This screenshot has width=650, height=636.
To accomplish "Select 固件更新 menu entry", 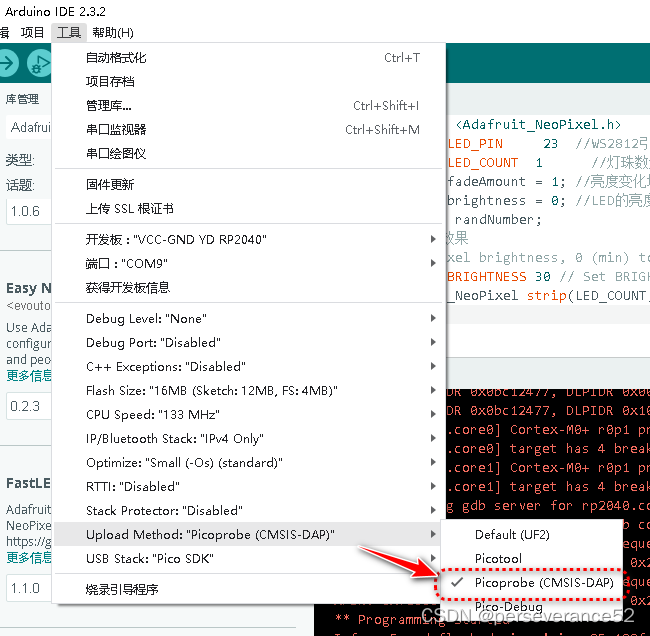I will click(x=250, y=184).
